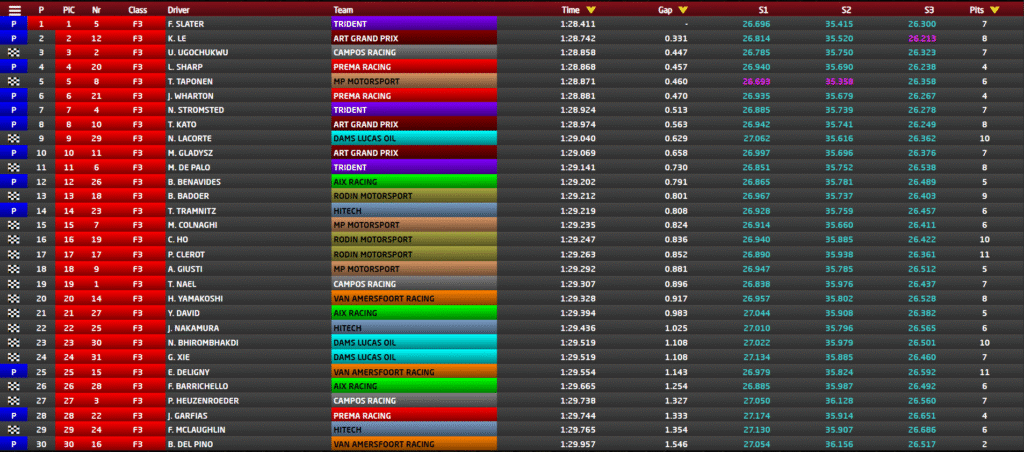Click the checkered flag icon beside T. Taponen
1024x452 pixels.
(14, 80)
